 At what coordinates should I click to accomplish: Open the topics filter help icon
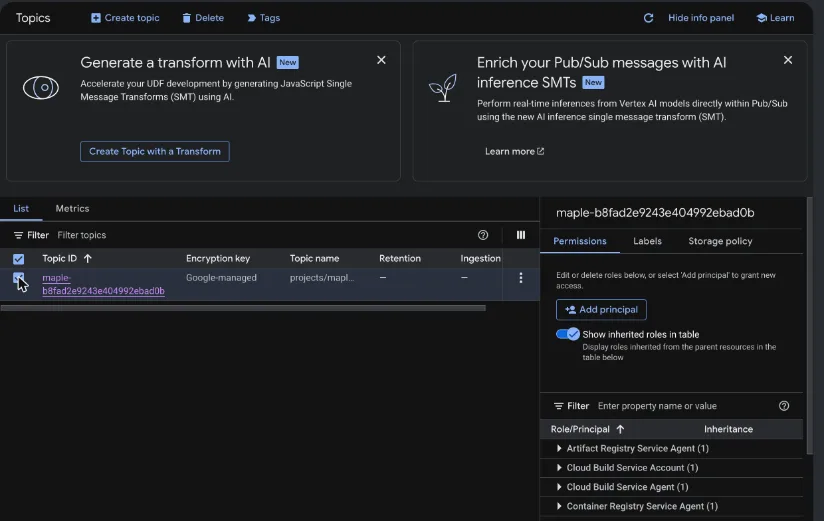pos(483,235)
